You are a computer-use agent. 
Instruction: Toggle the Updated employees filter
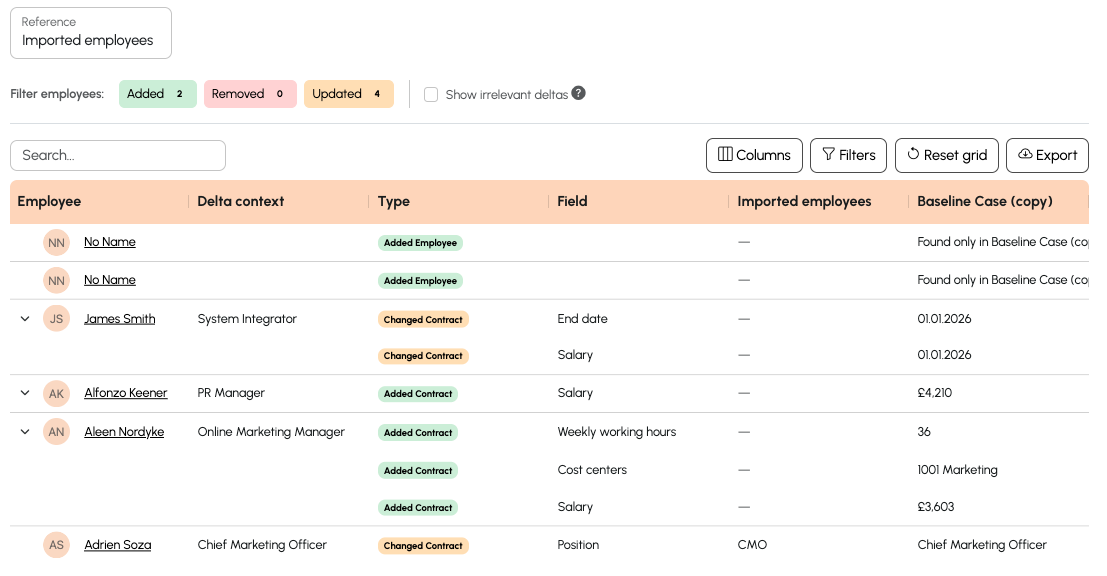[x=348, y=94]
